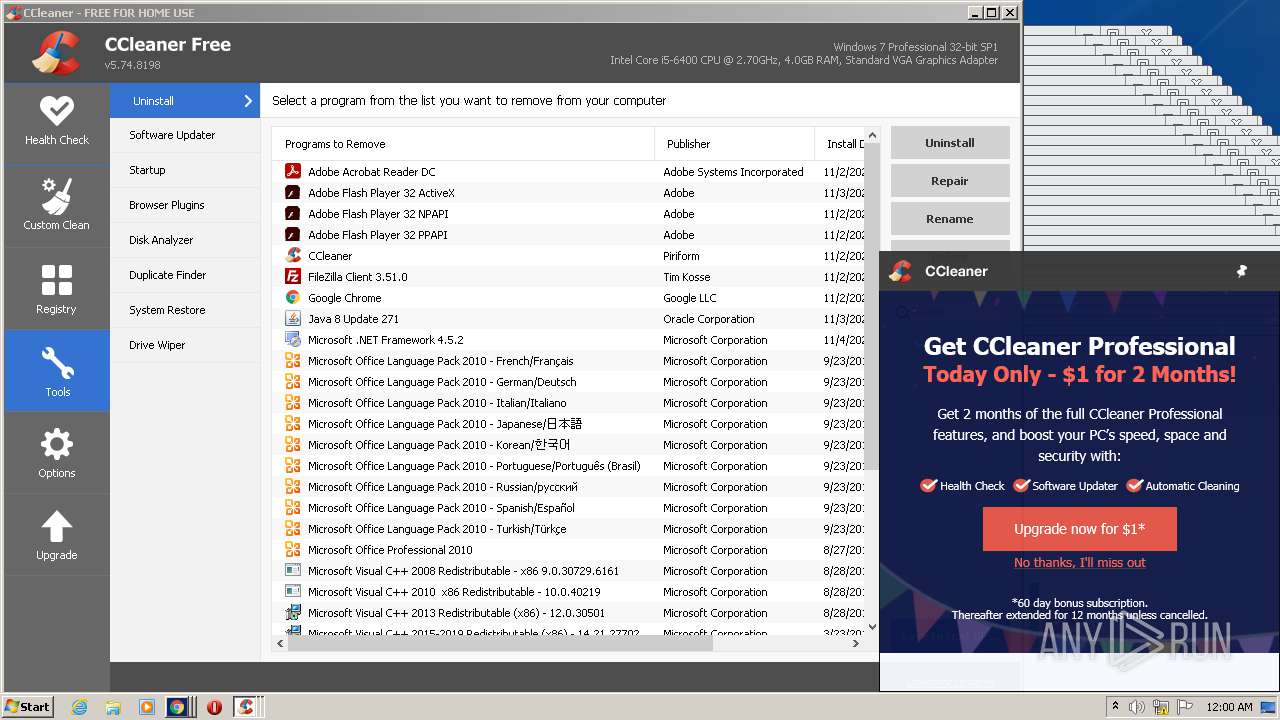Select Office Language Pack German/Deutsch row
1280x720 pixels.
pyautogui.click(x=568, y=381)
